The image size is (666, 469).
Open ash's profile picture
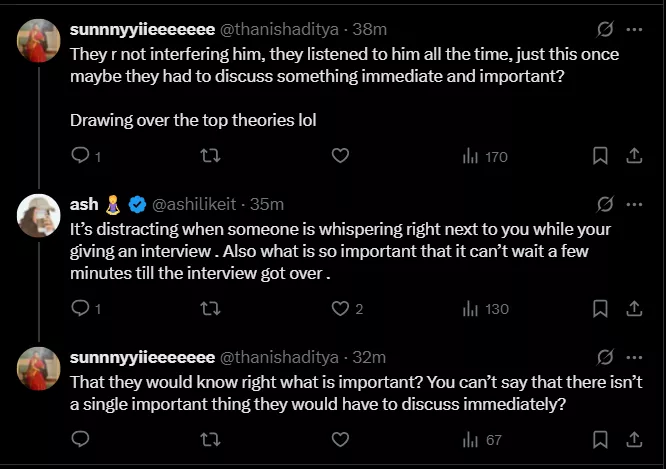click(x=40, y=214)
